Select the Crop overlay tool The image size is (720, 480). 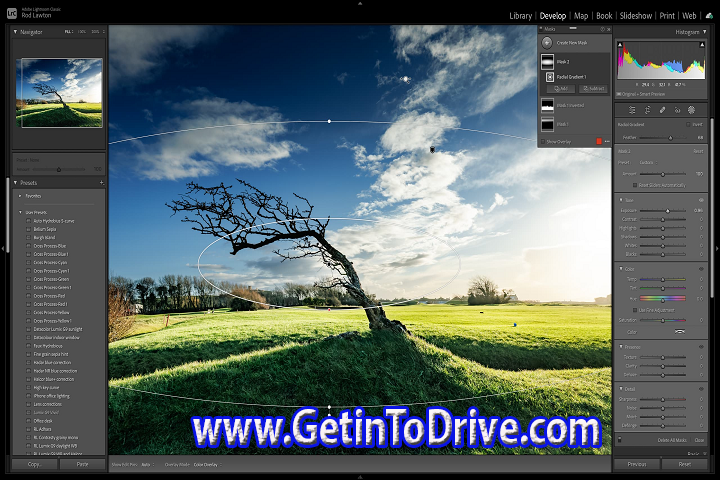click(x=647, y=110)
